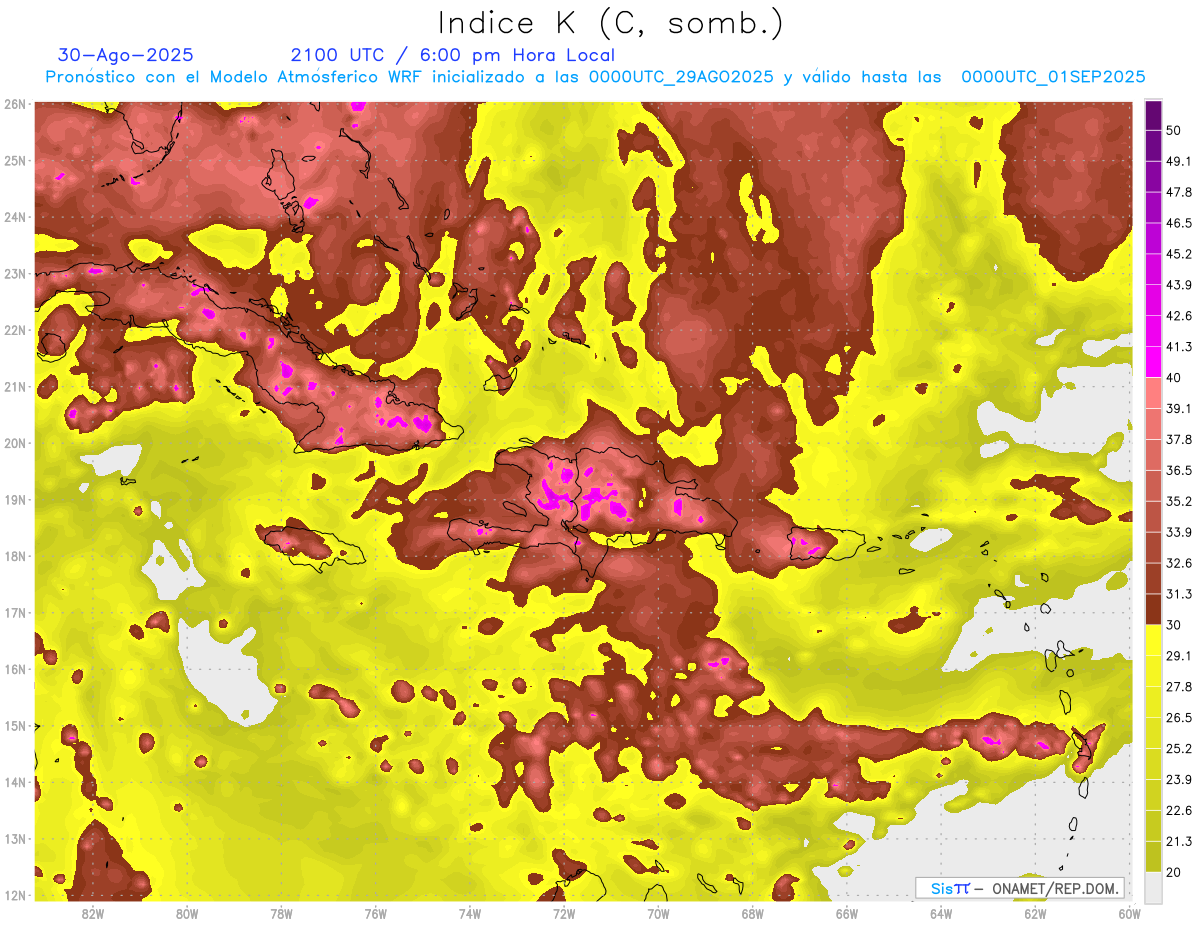1200x927 pixels.
Task: Click the legend value '45.2'
Action: [1178, 254]
